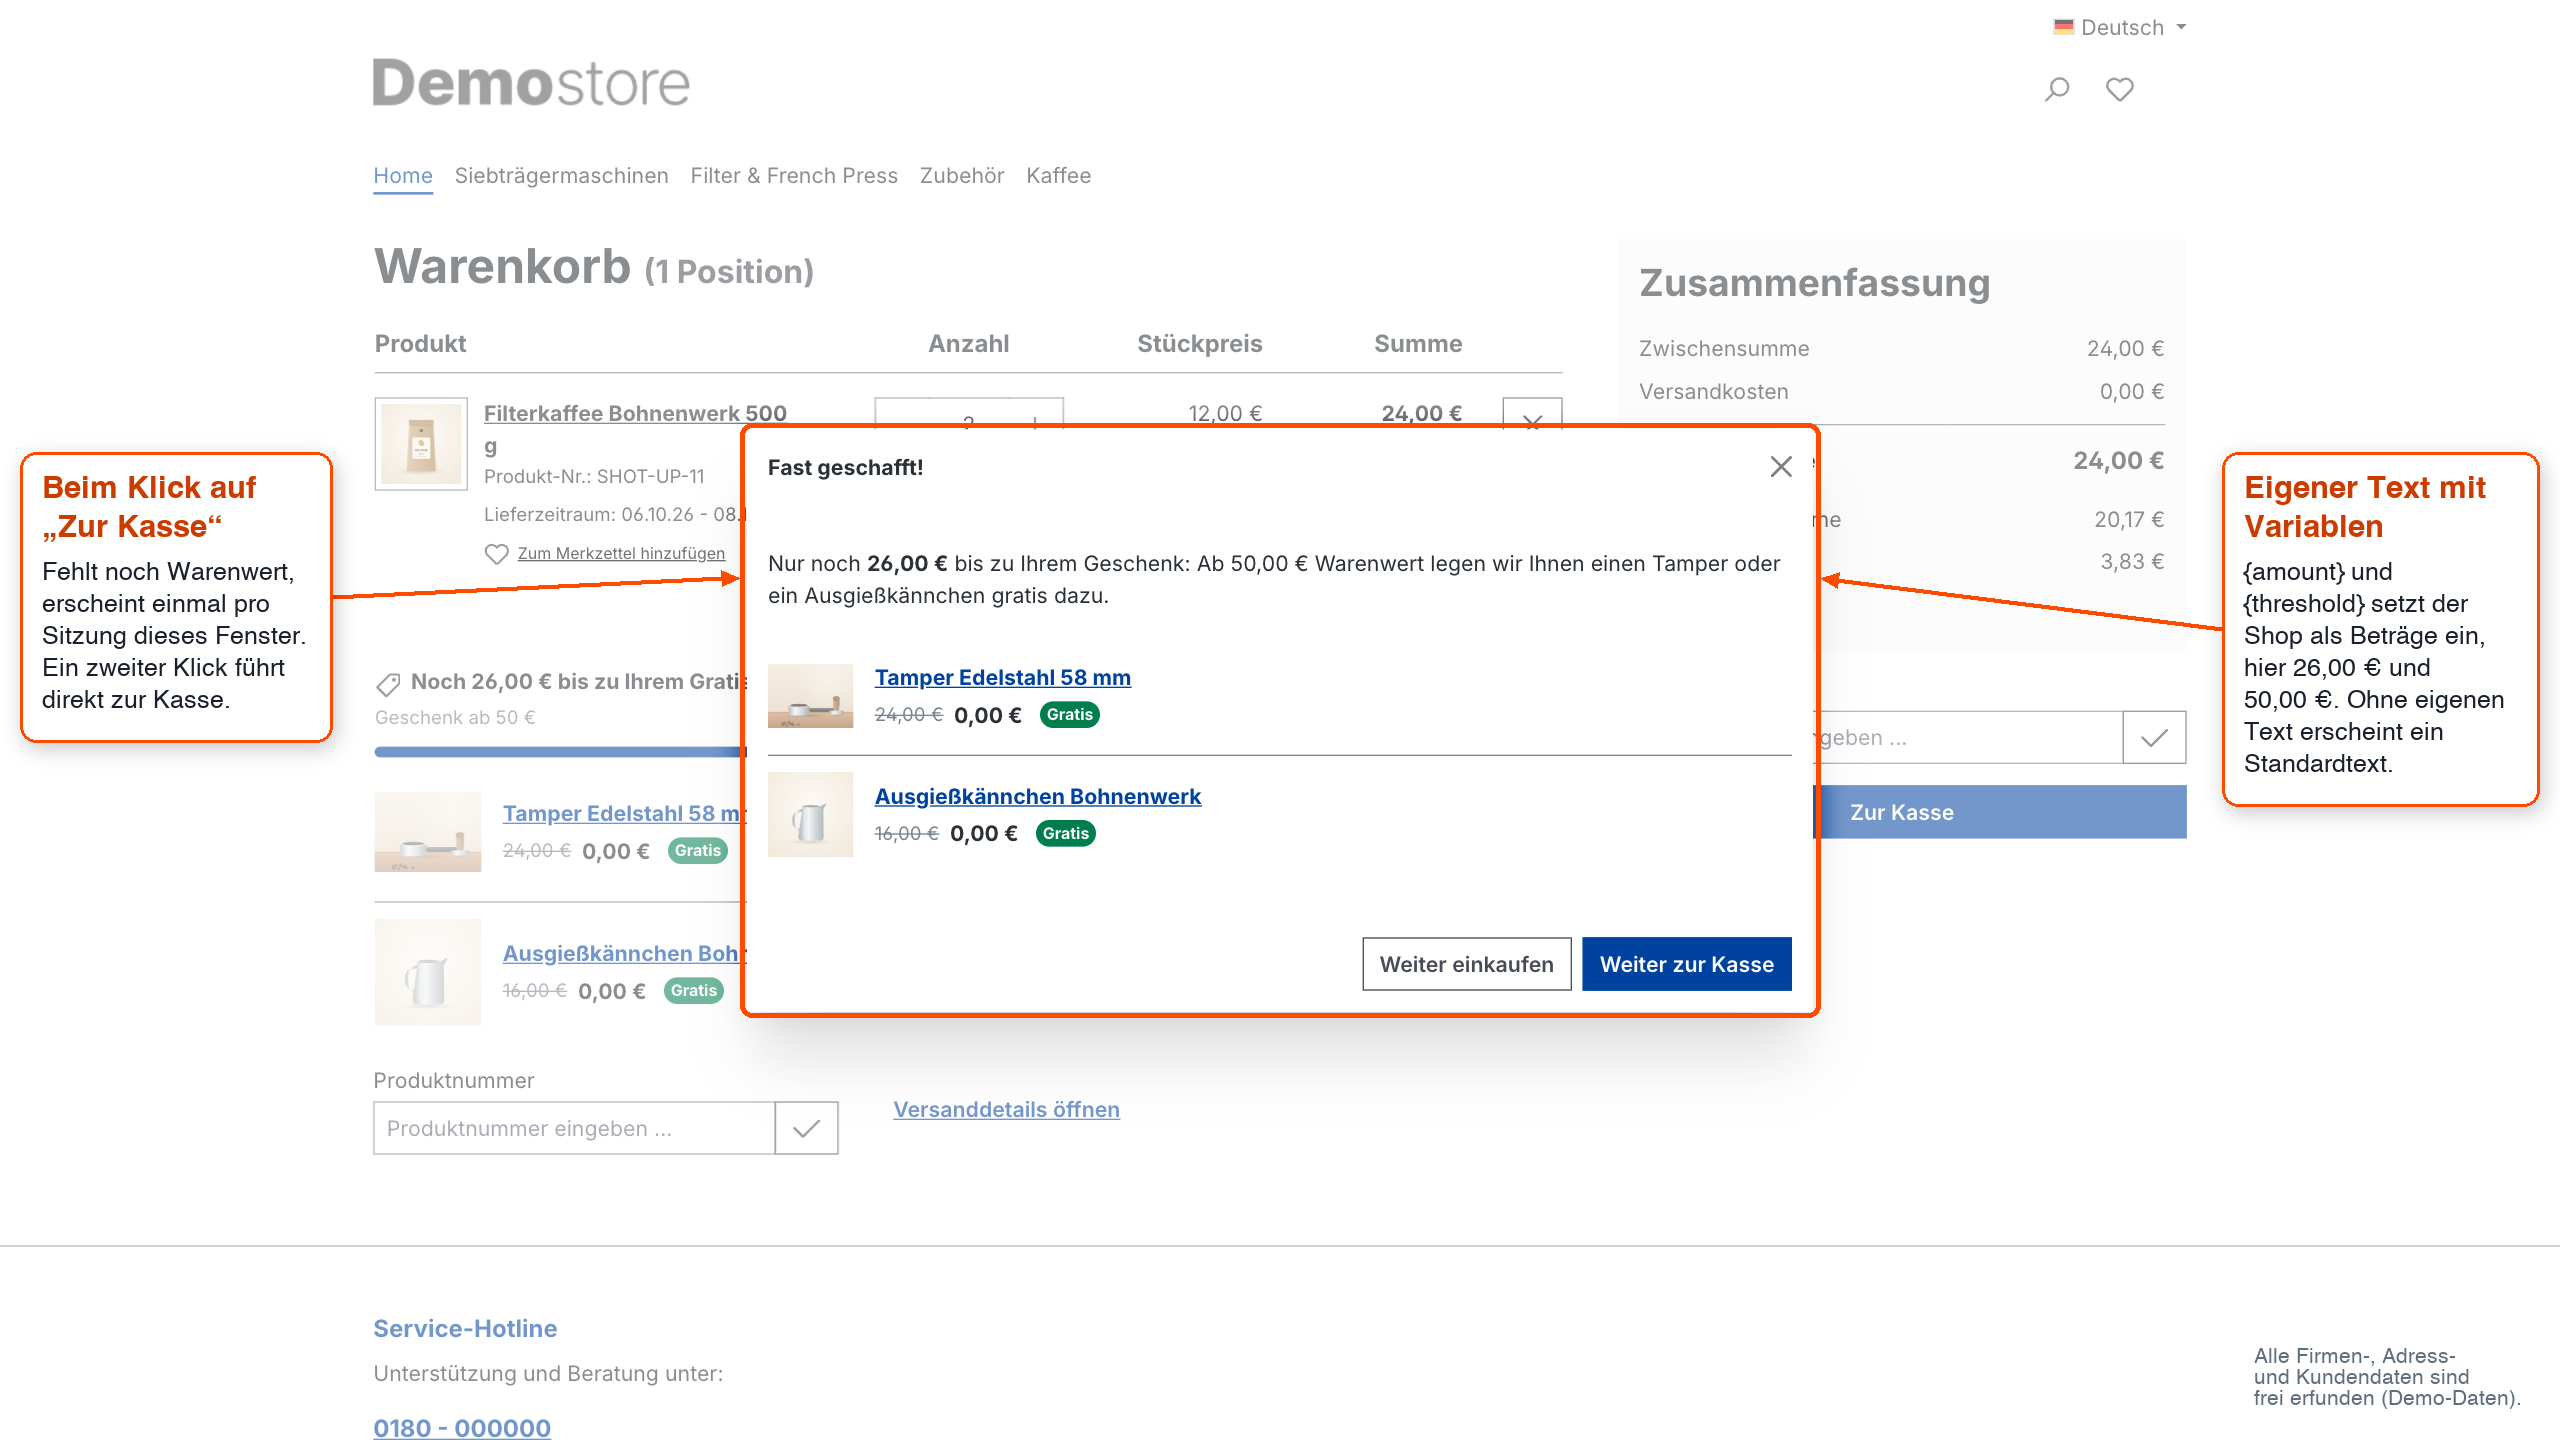The width and height of the screenshot is (2560, 1440).
Task: Open the Deutsch language dropdown
Action: click(2120, 28)
